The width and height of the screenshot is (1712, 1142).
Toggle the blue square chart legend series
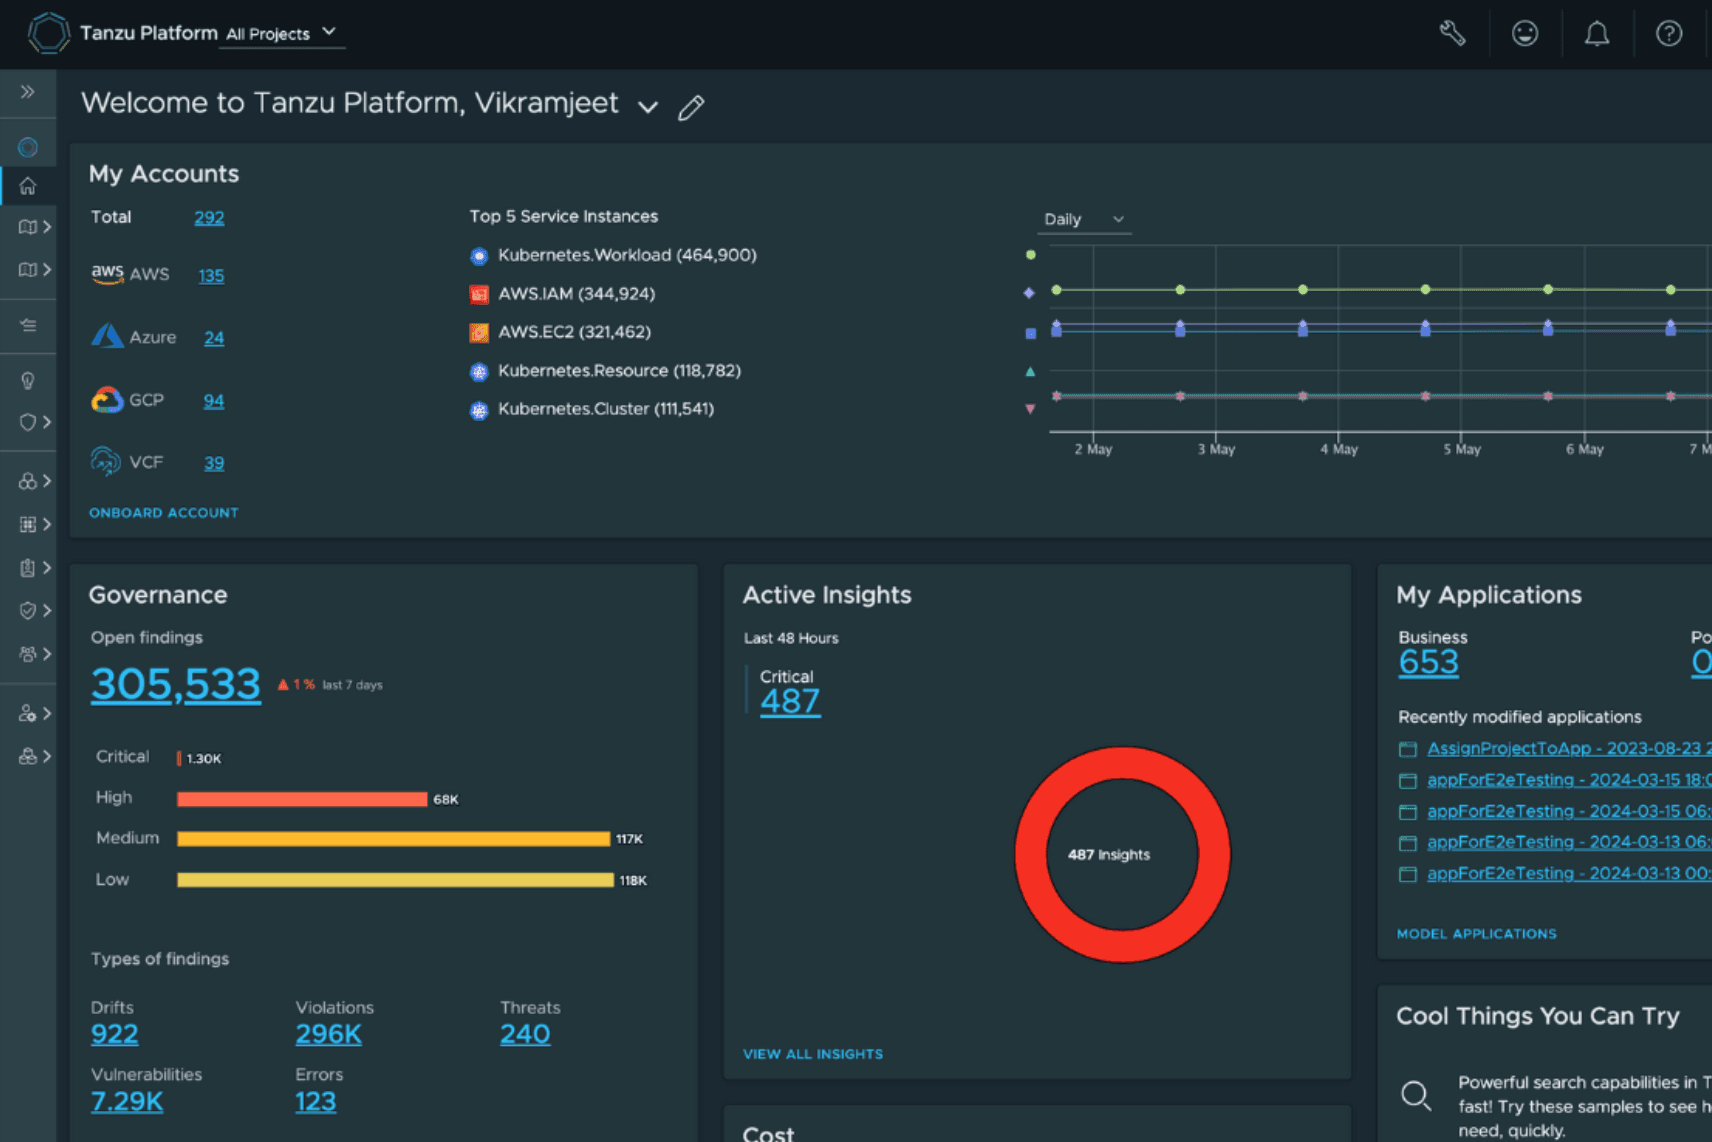(x=1030, y=333)
